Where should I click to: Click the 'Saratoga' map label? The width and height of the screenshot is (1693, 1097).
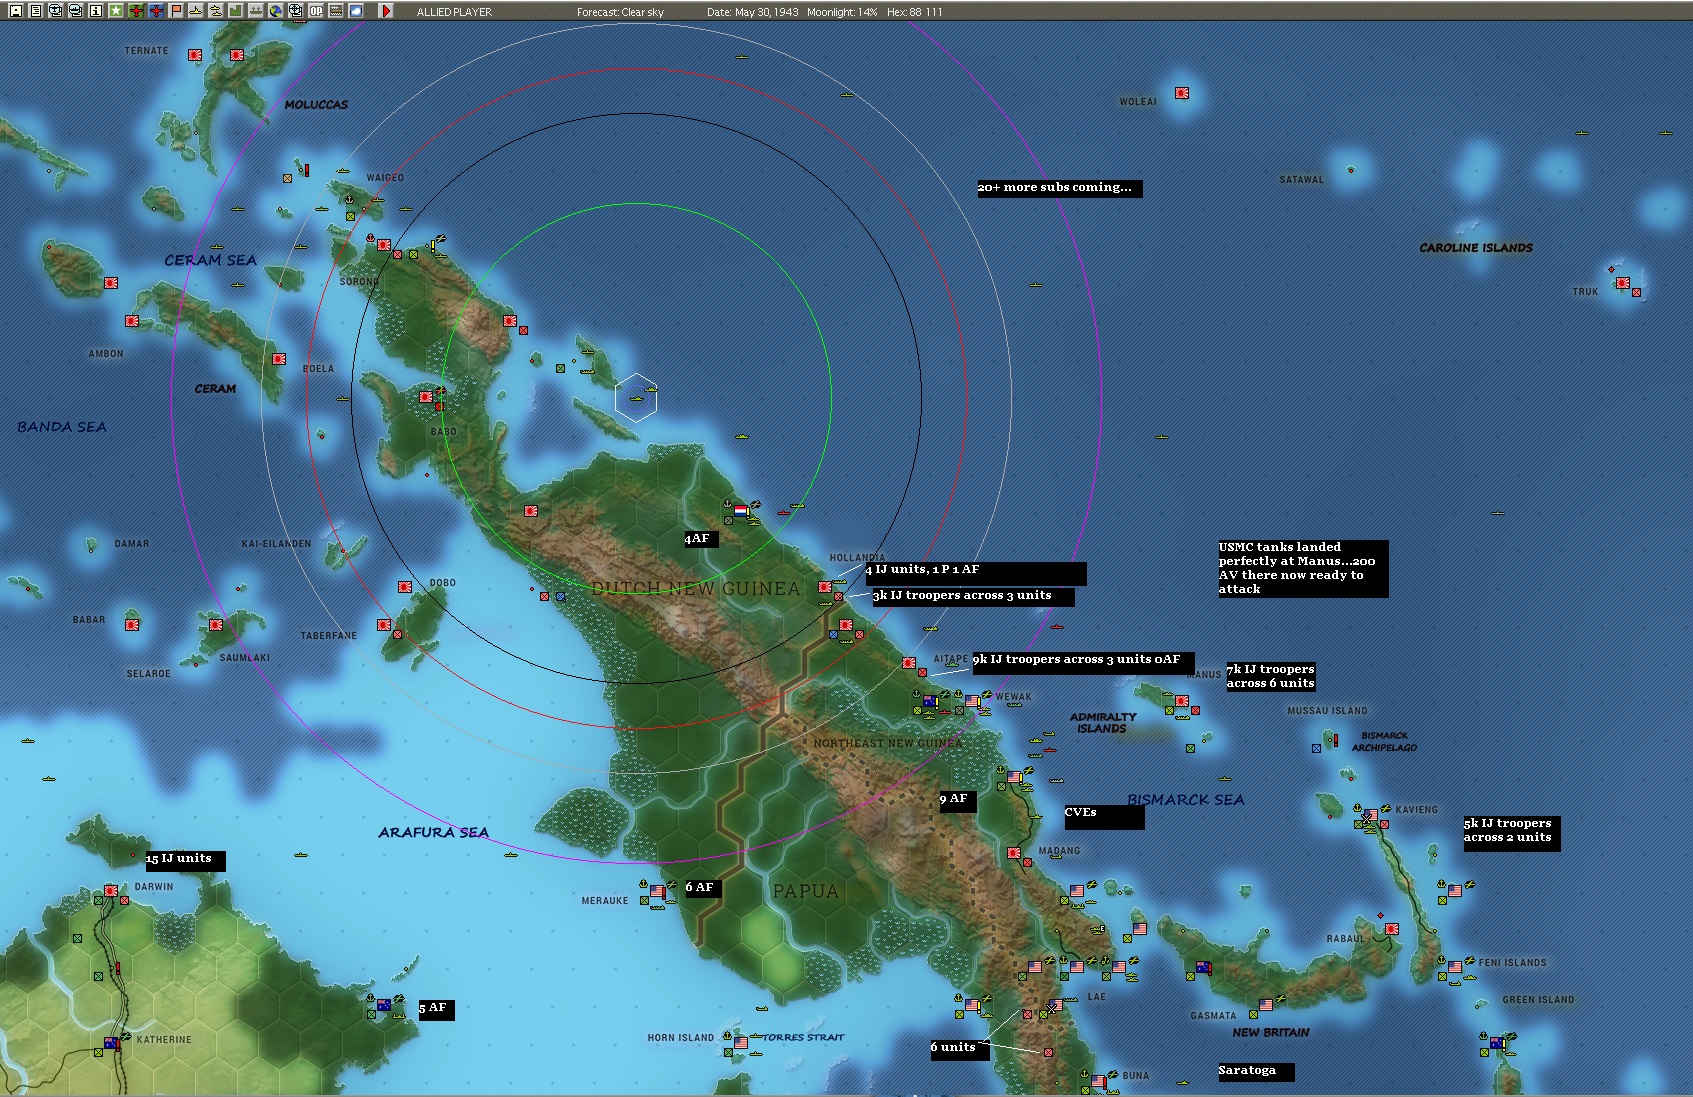click(1256, 1071)
